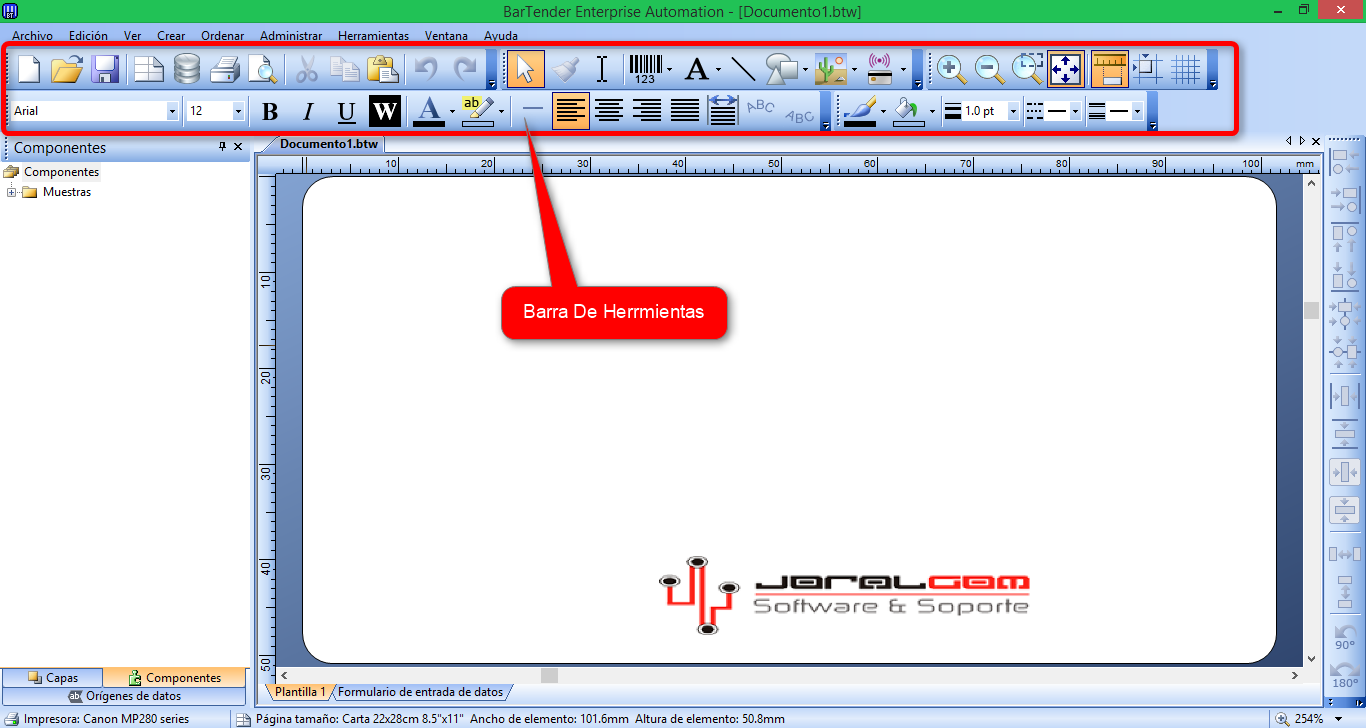Toggle snap to margins button
This screenshot has height=728, width=1366.
pyautogui.click(x=1146, y=69)
